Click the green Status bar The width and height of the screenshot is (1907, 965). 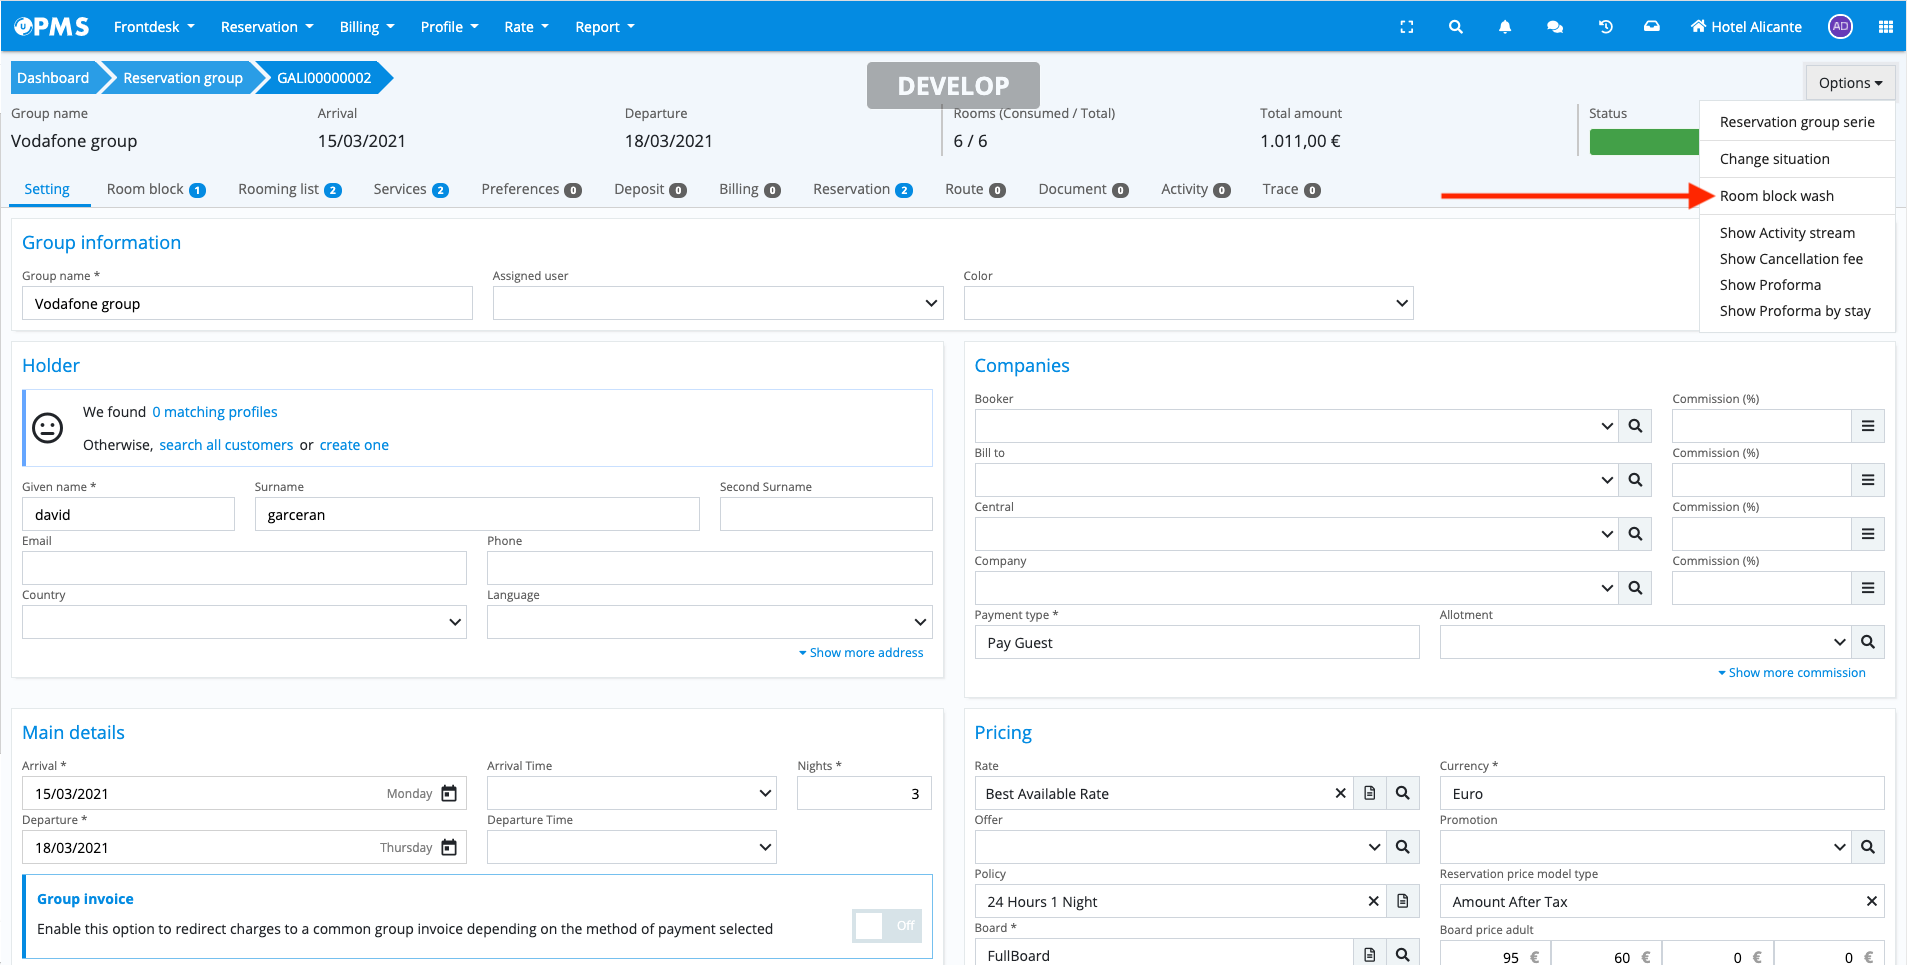click(1644, 142)
